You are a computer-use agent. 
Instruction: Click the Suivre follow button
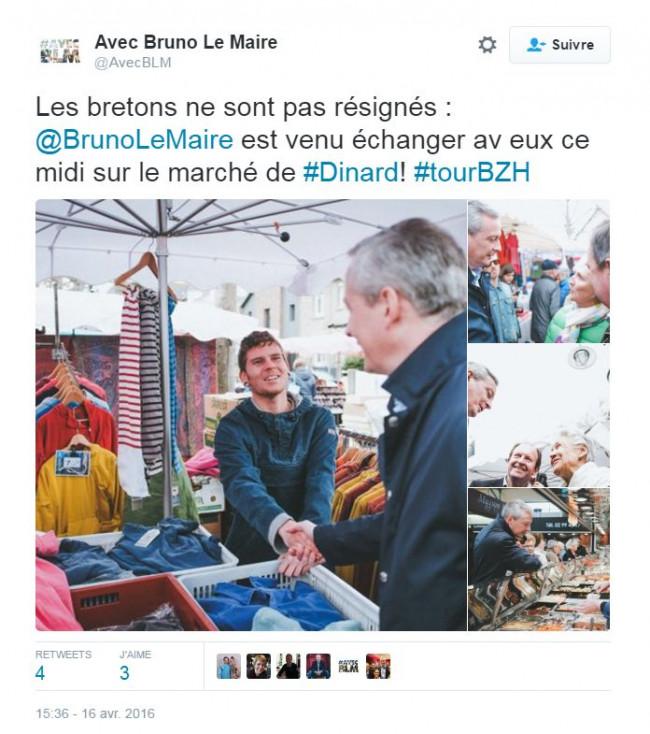560,45
